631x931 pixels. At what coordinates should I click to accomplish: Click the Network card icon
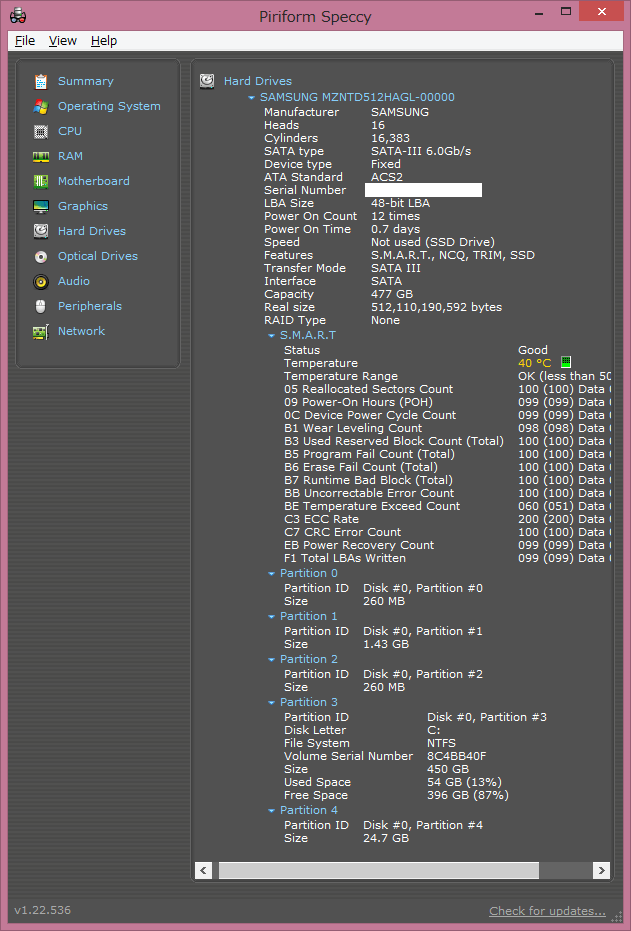tap(40, 331)
